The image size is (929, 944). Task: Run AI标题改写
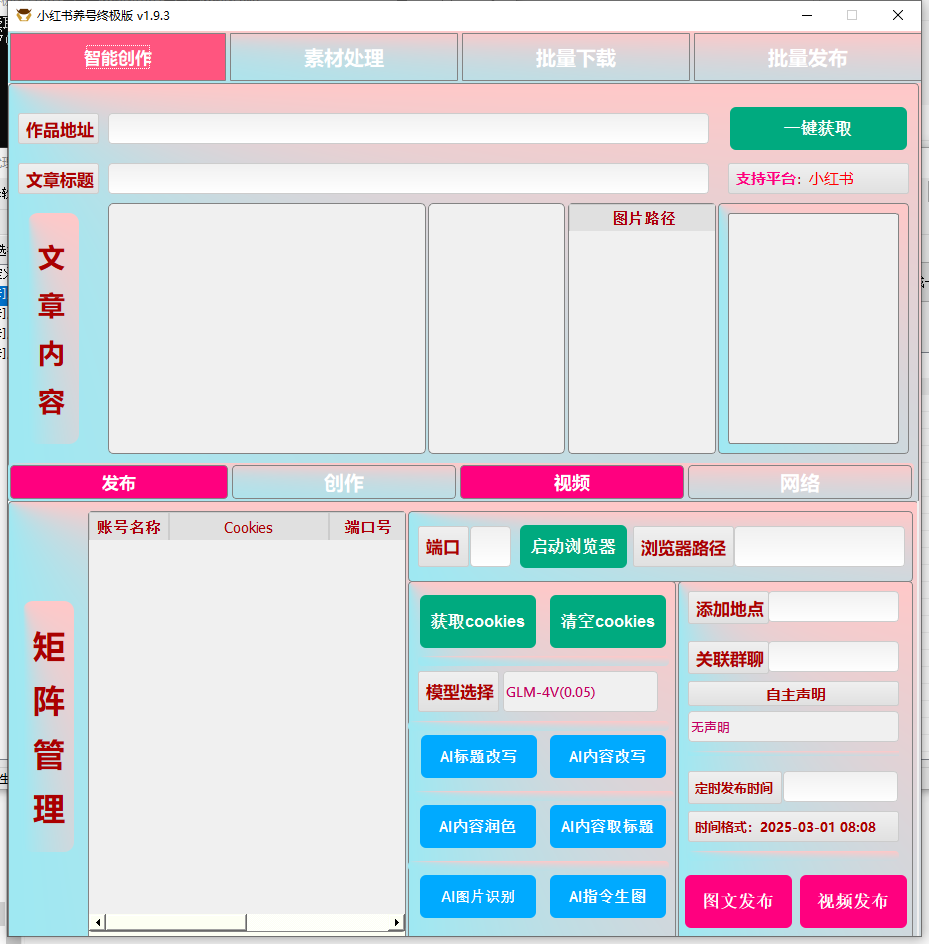478,756
